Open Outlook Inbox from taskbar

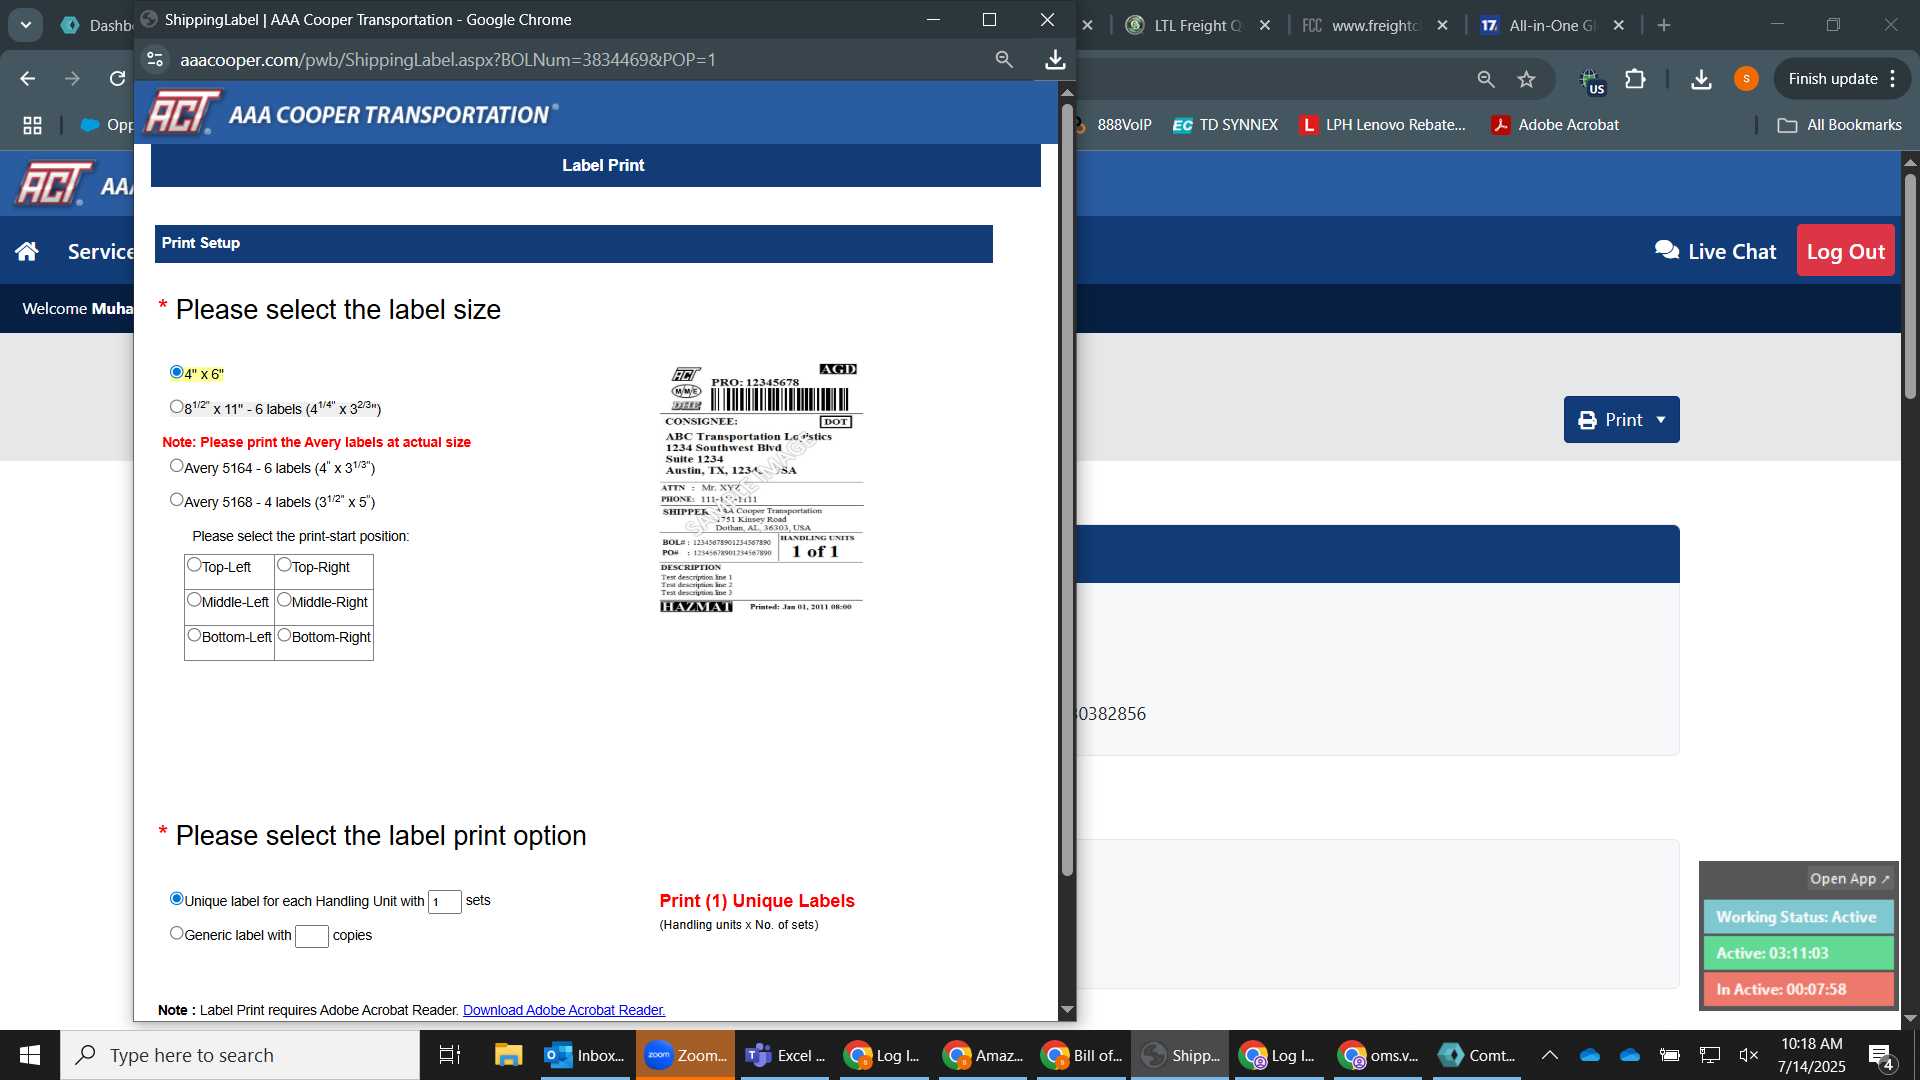(x=586, y=1055)
